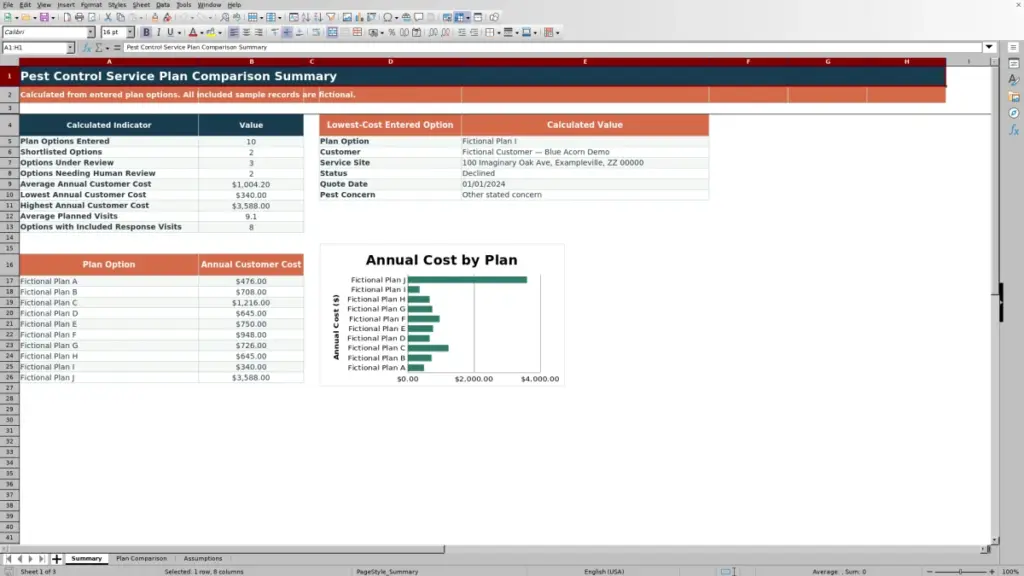This screenshot has width=1024, height=576.
Task: Select the row 16 header
Action: [x=9, y=264]
